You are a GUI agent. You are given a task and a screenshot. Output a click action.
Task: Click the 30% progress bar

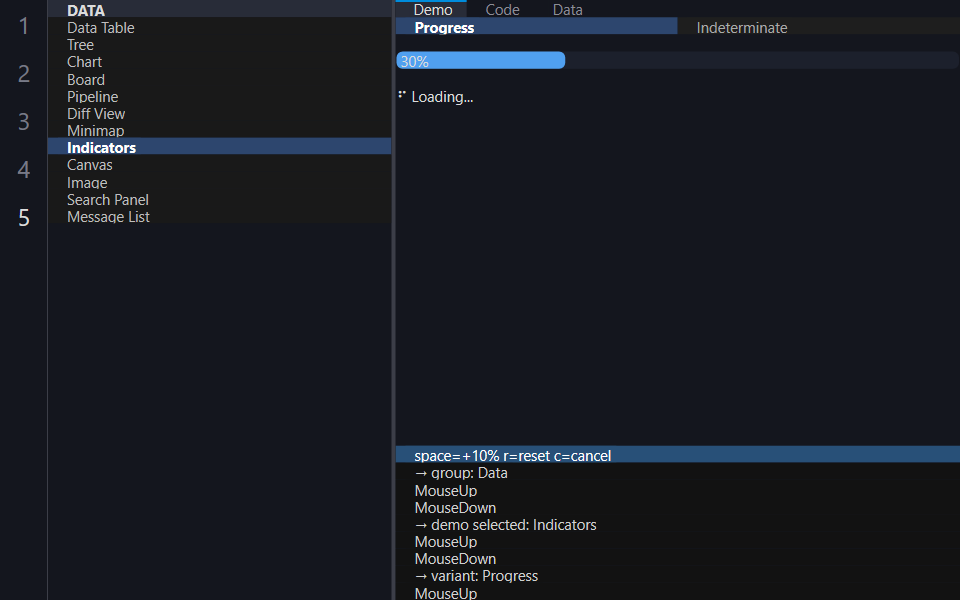[677, 61]
